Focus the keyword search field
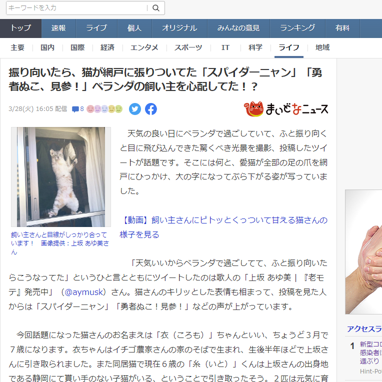Image resolution: width=382 pixels, height=382 pixels. coord(77,8)
